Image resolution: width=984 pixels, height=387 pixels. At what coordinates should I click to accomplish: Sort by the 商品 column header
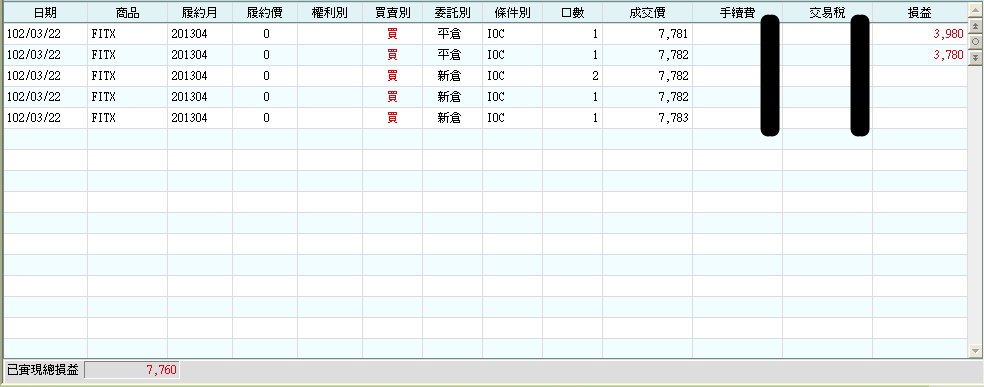(127, 13)
